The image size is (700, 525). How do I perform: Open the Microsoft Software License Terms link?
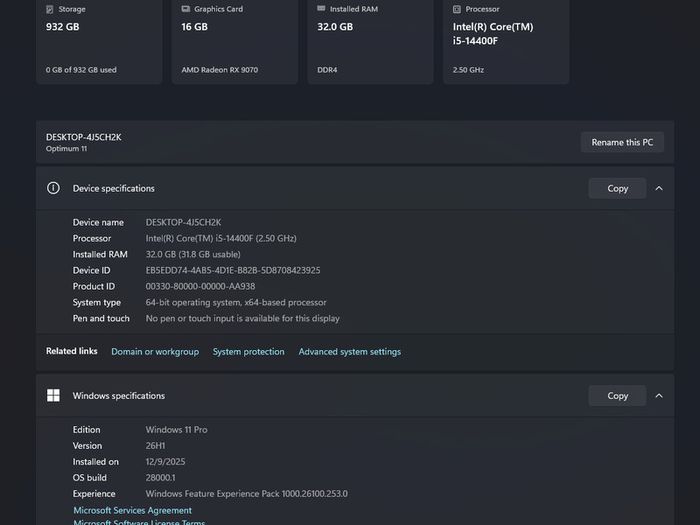coord(139,522)
